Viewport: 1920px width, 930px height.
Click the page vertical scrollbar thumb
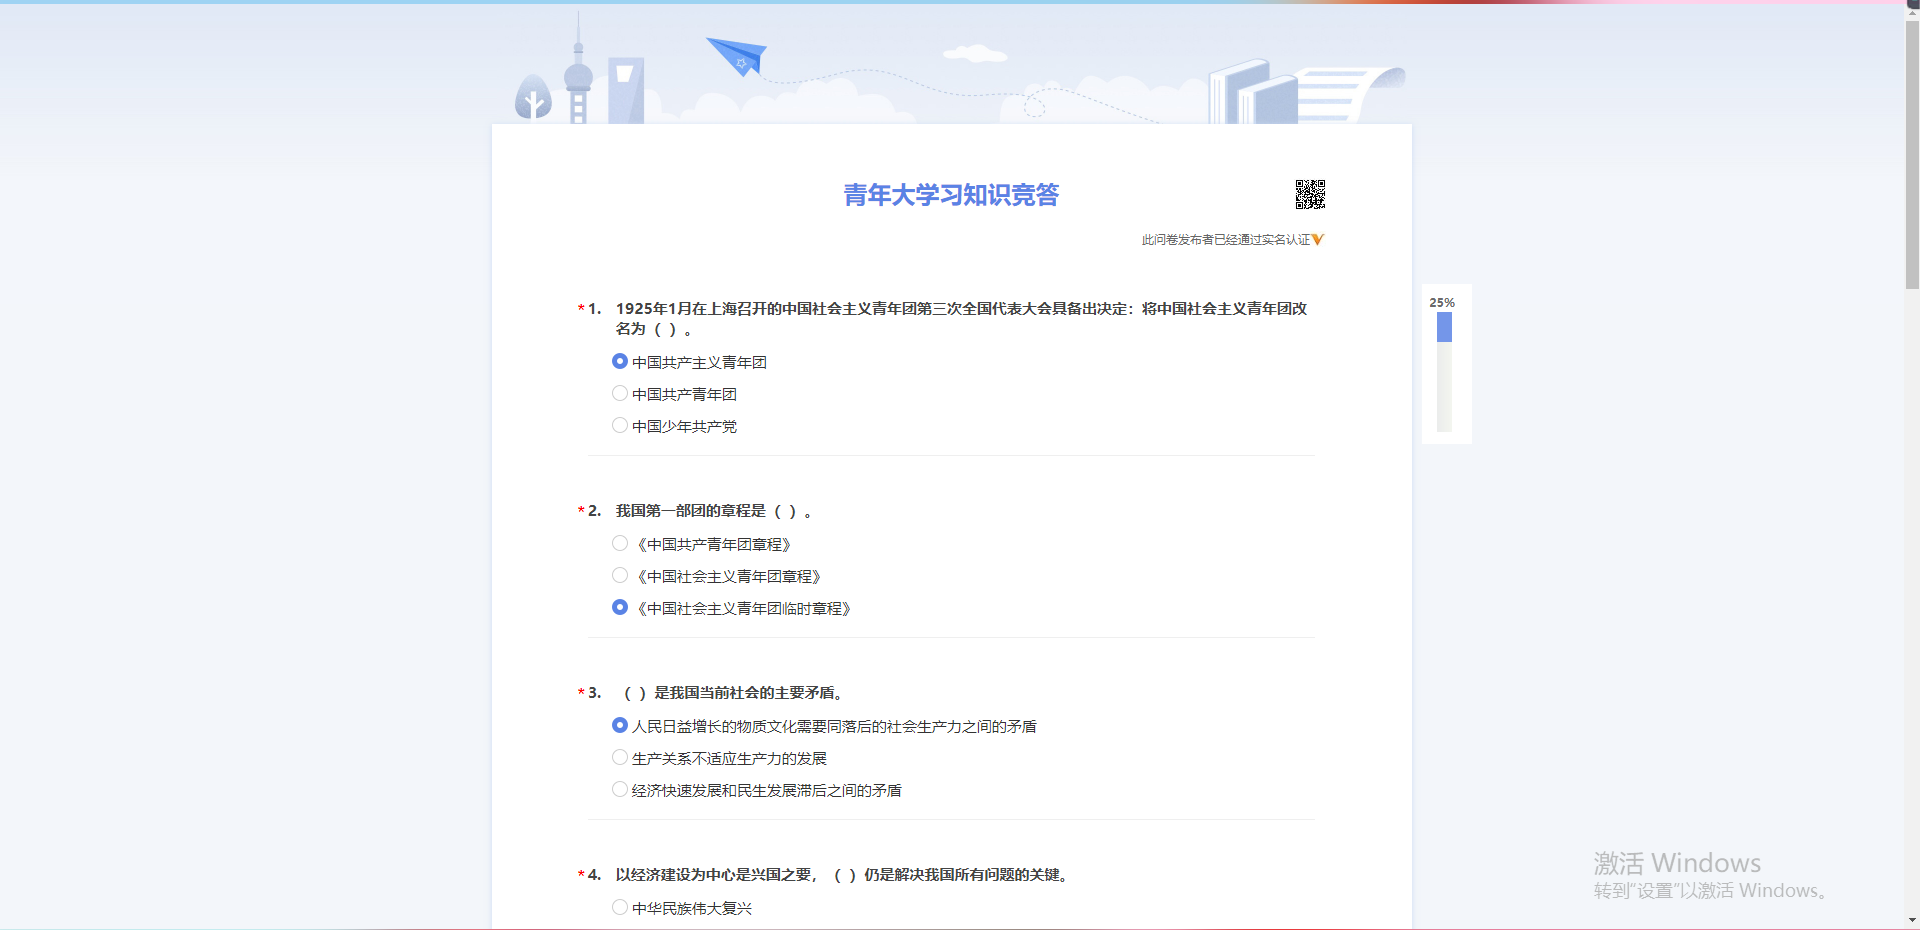[x=1912, y=150]
